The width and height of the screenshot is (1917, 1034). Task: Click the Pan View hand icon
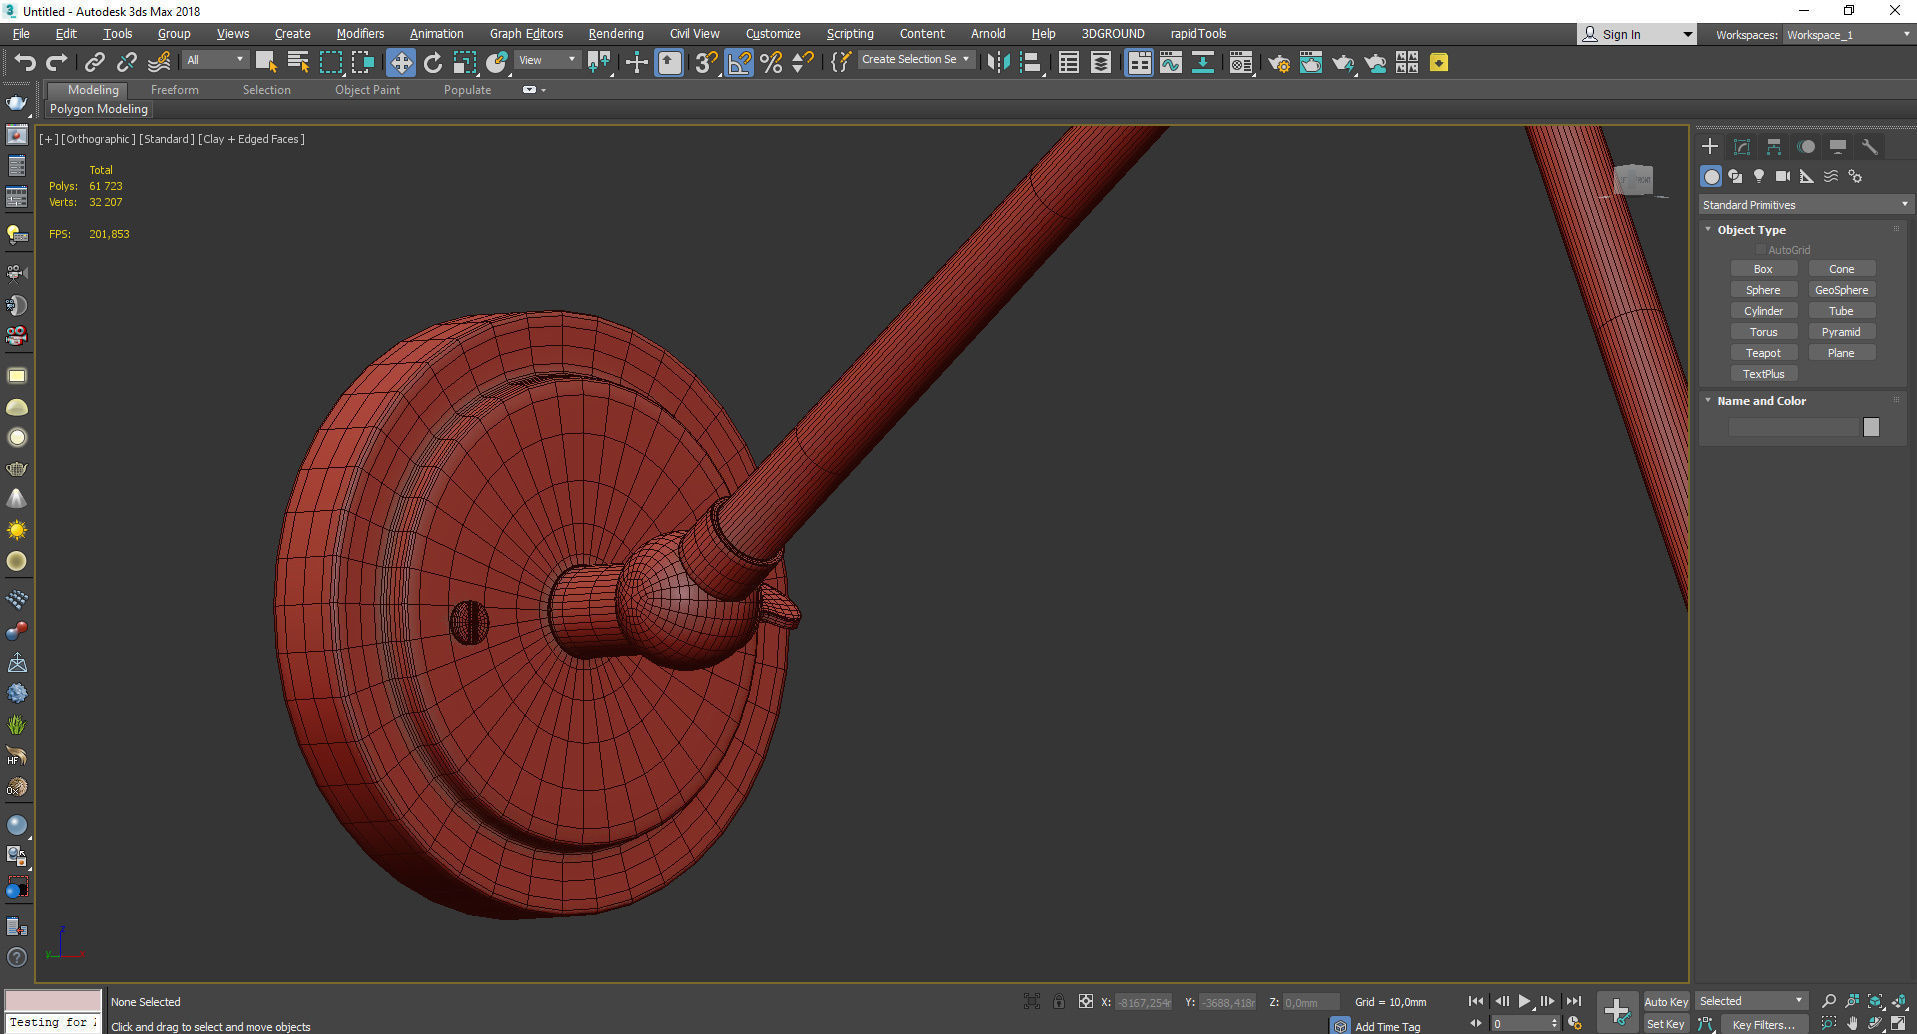(x=1852, y=1023)
